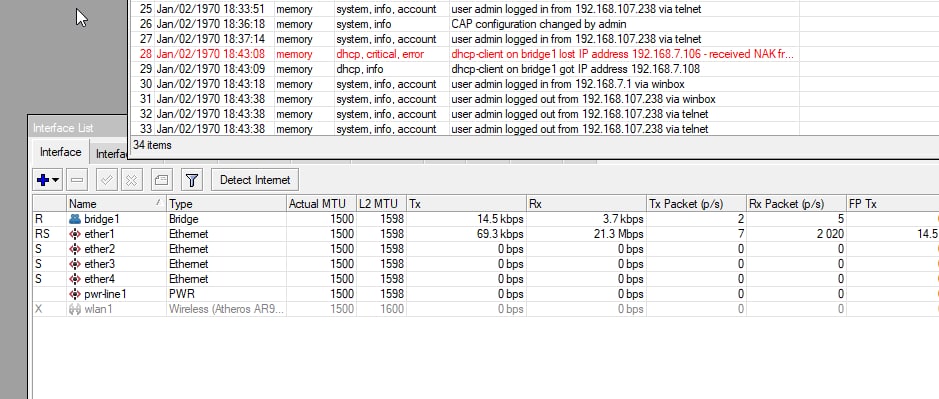Click the bridge1 bridge icon

(x=75, y=219)
